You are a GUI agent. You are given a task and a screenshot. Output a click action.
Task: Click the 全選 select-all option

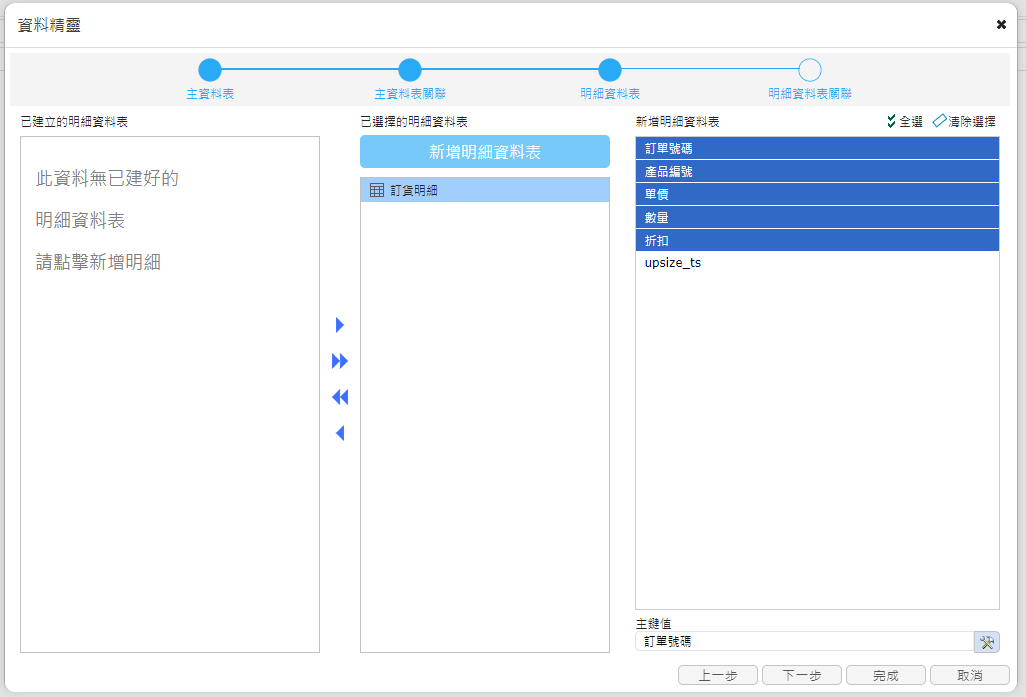point(904,121)
